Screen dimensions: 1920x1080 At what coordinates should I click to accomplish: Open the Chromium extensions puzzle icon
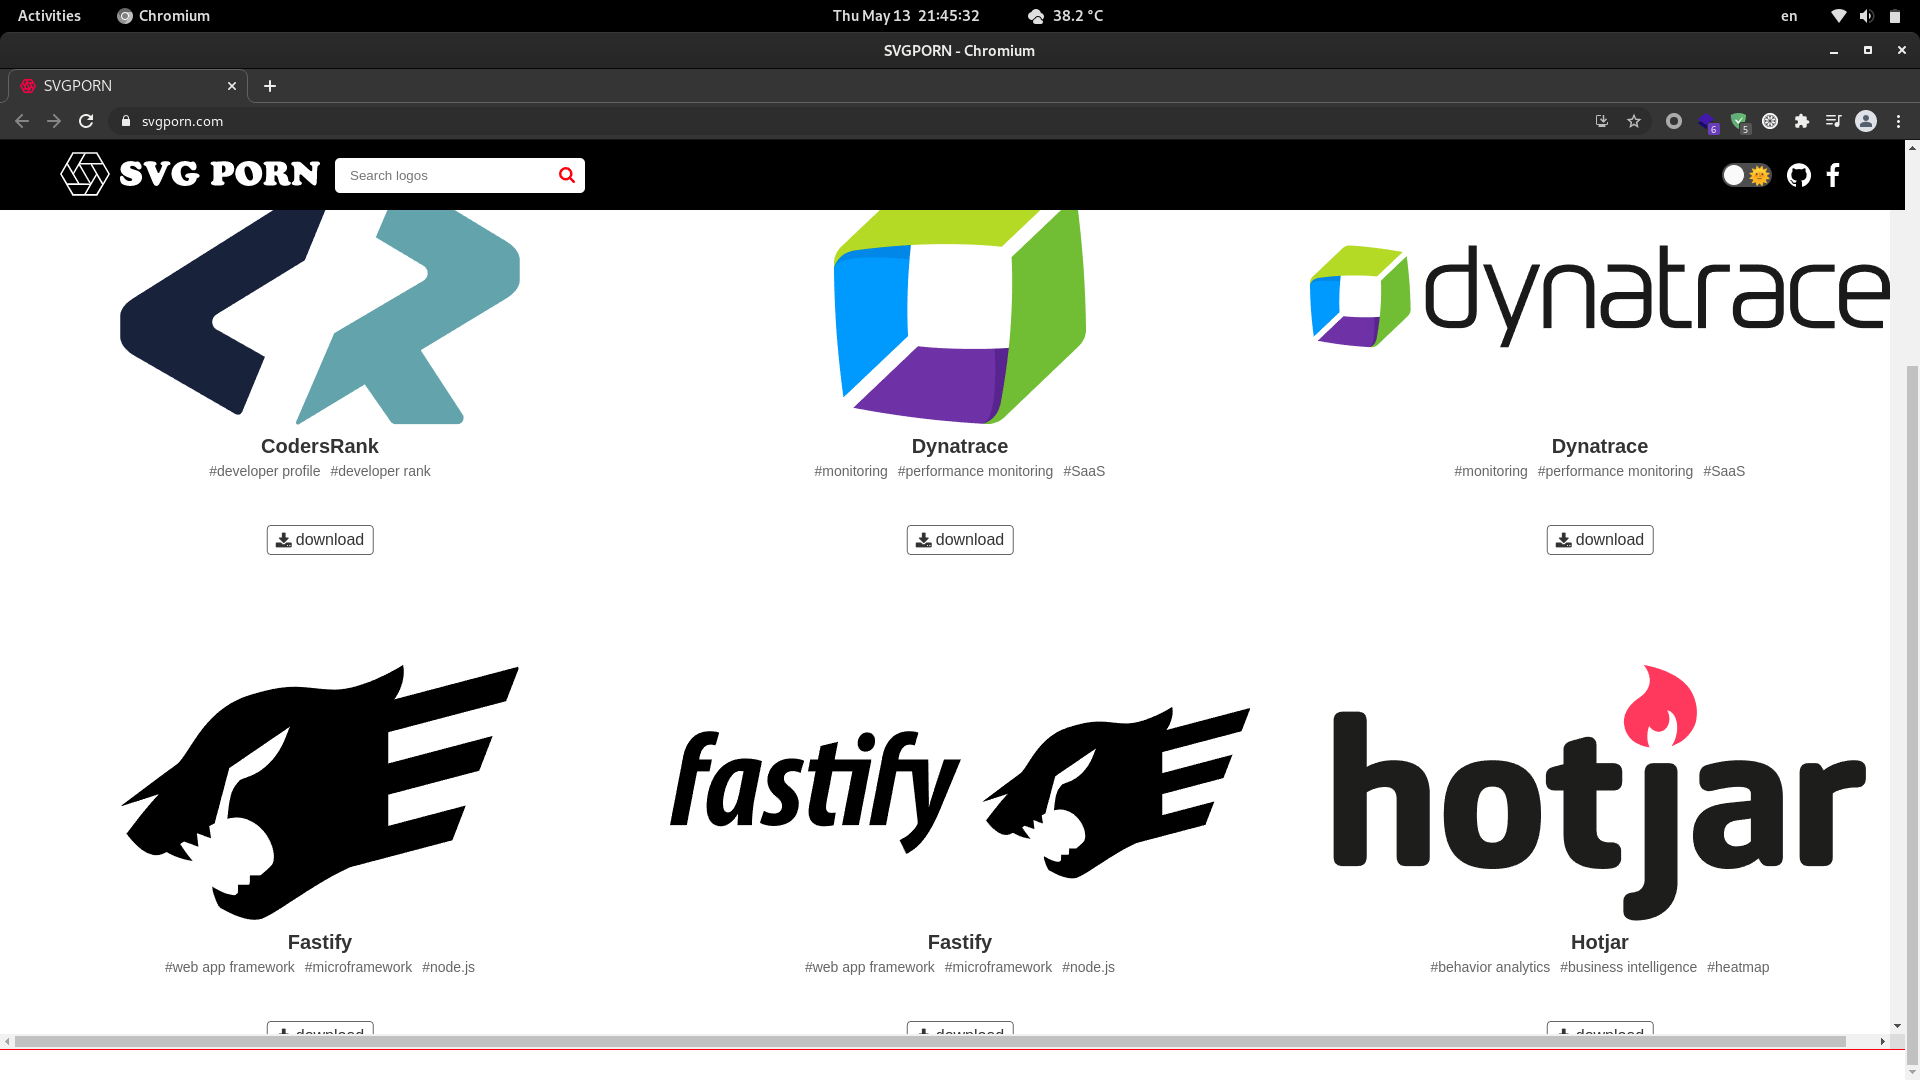[x=1802, y=121]
